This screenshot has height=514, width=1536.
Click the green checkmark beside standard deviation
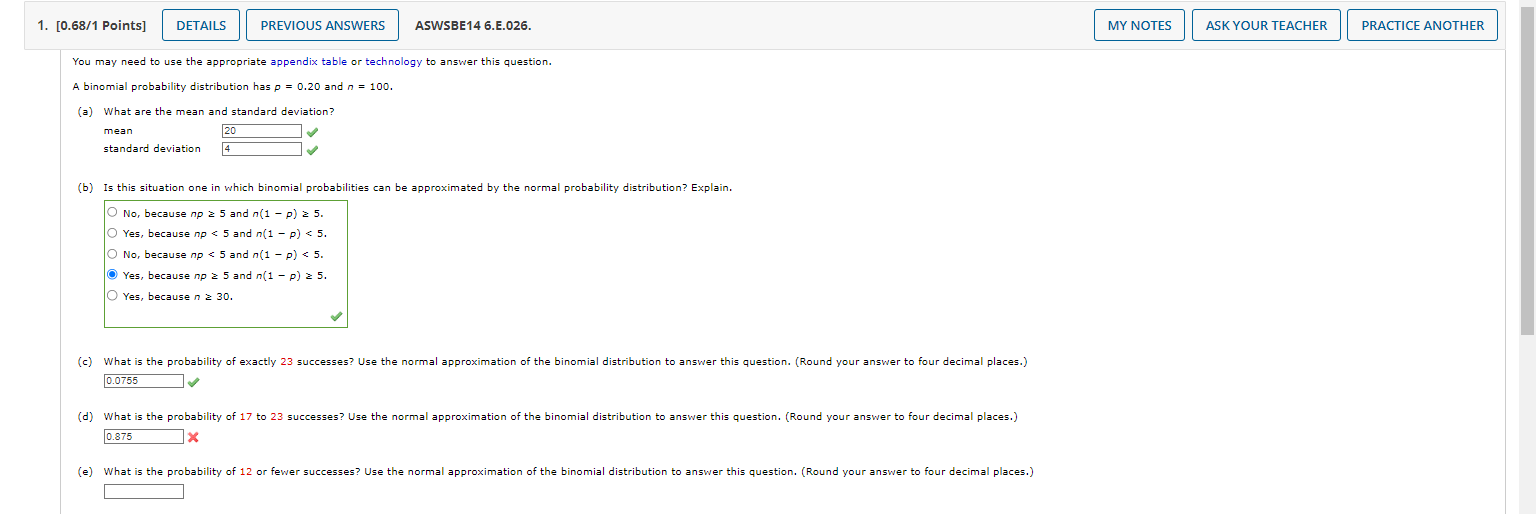tap(313, 151)
